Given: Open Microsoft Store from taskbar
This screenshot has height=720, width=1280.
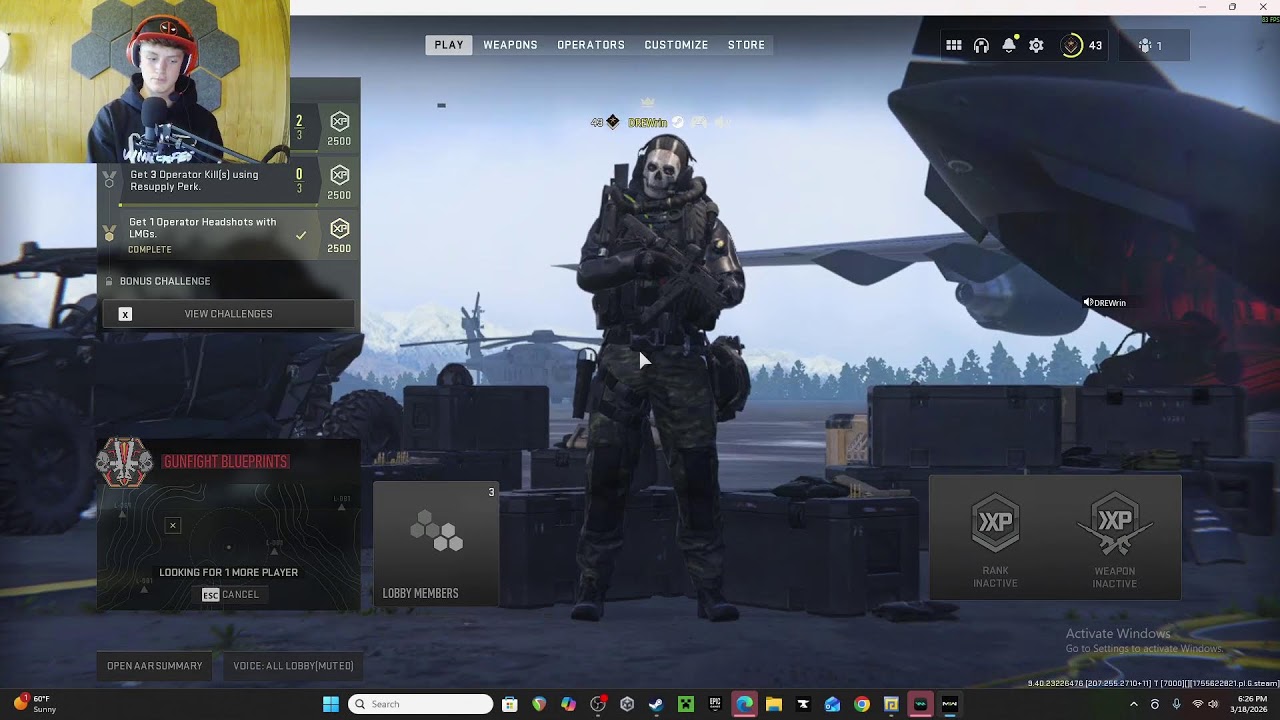Looking at the screenshot, I should click(509, 704).
